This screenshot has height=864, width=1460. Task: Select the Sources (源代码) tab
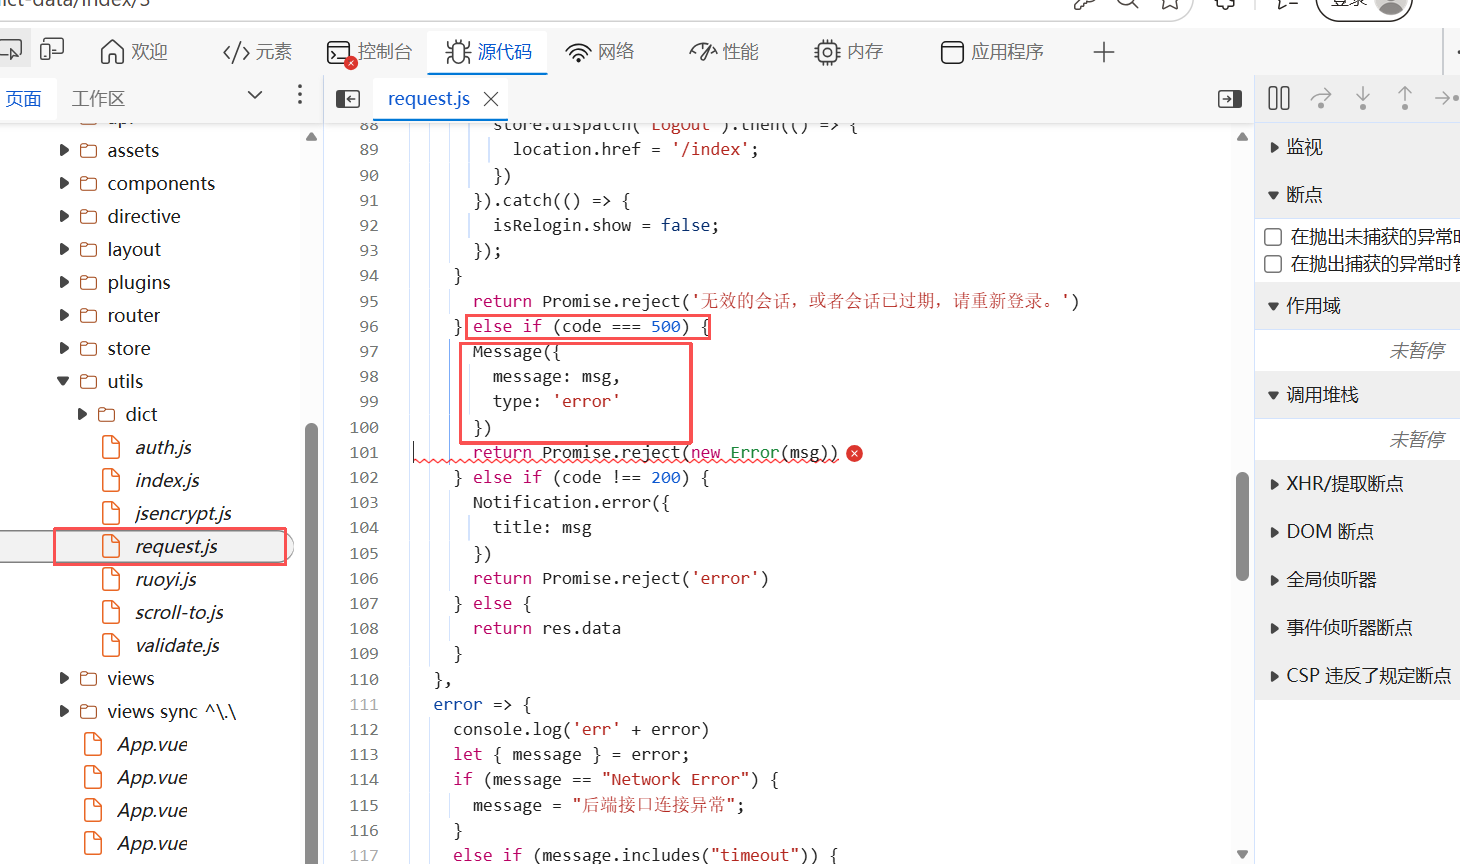(x=488, y=52)
